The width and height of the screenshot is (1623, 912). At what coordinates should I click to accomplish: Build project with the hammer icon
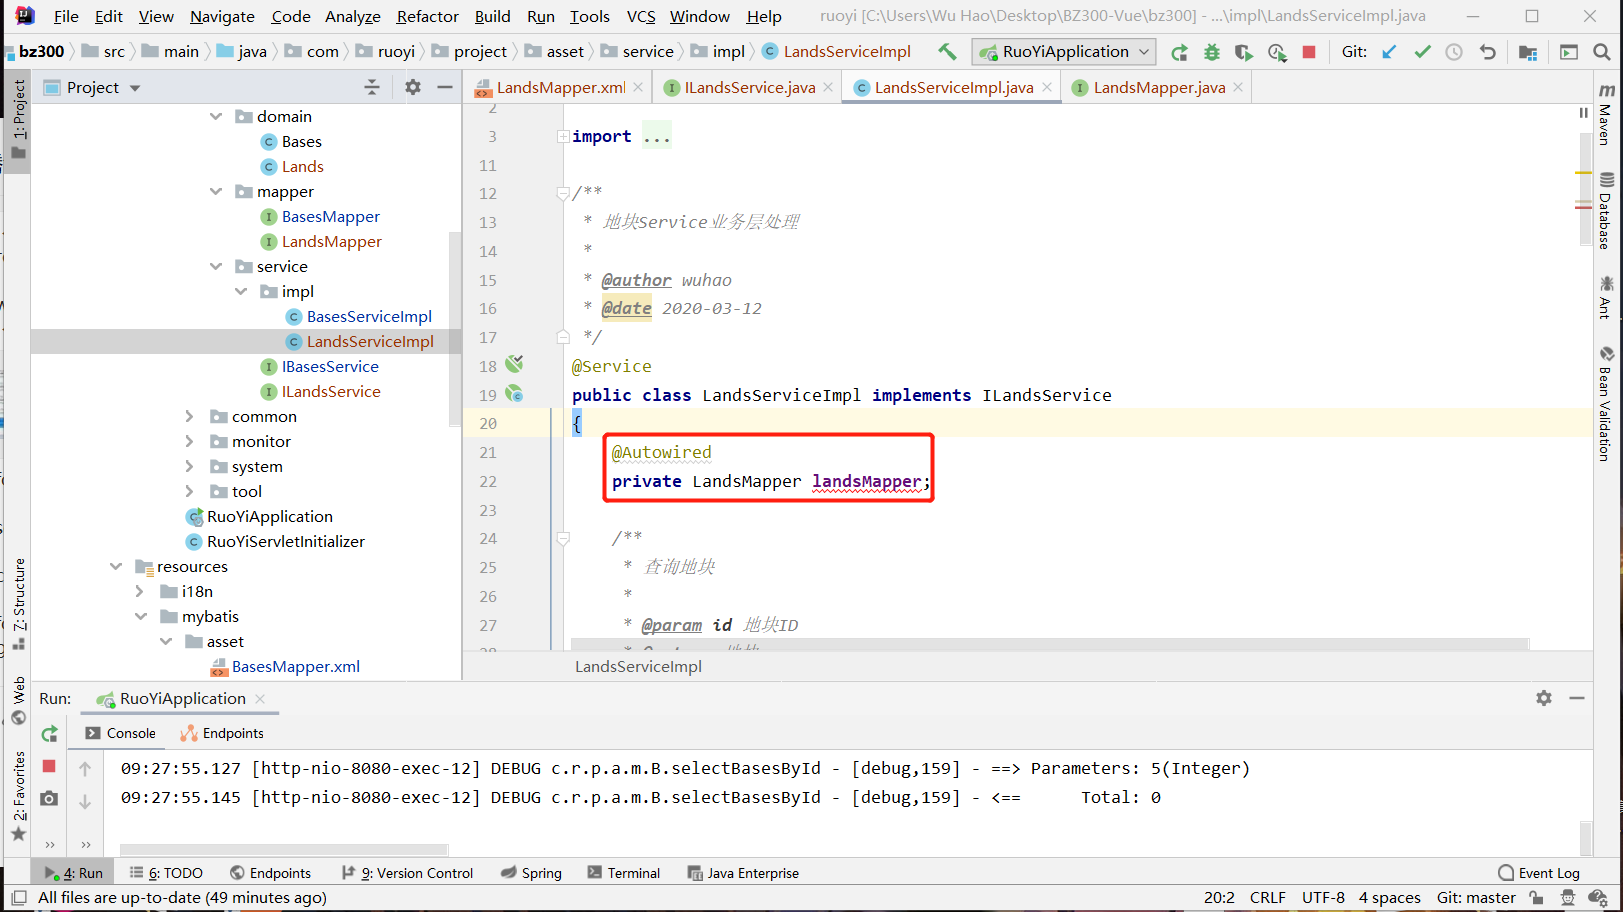(946, 52)
